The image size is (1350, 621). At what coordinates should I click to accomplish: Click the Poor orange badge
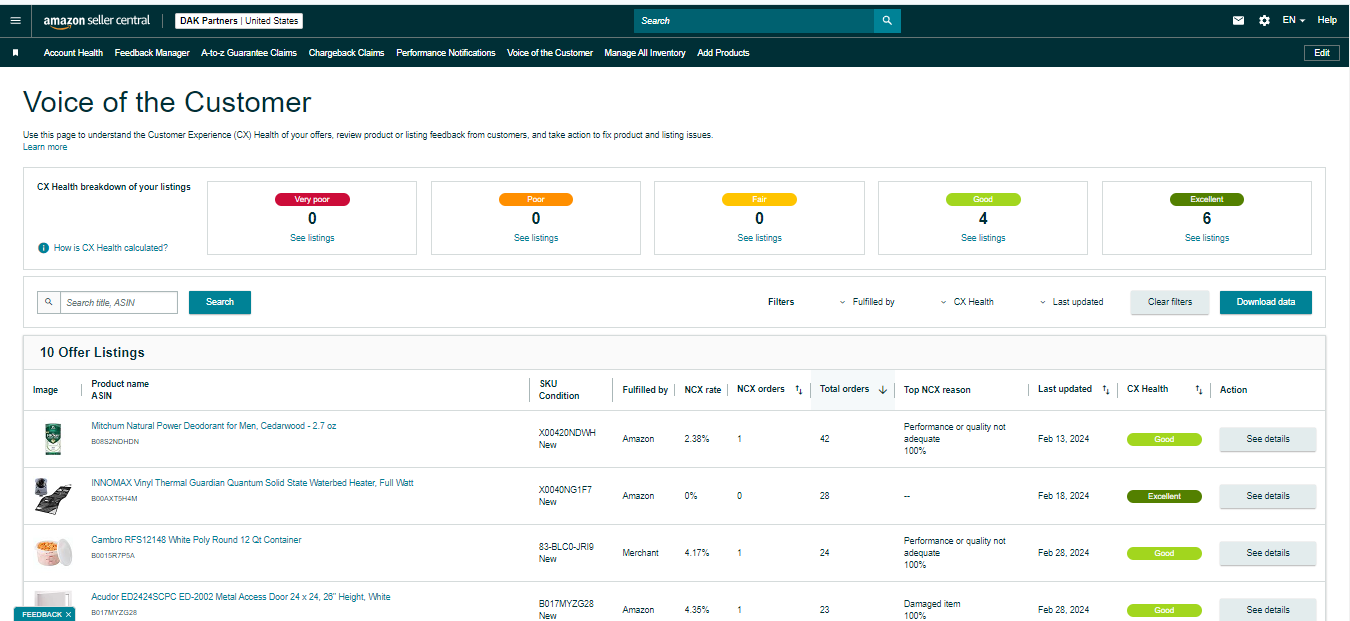click(x=536, y=199)
